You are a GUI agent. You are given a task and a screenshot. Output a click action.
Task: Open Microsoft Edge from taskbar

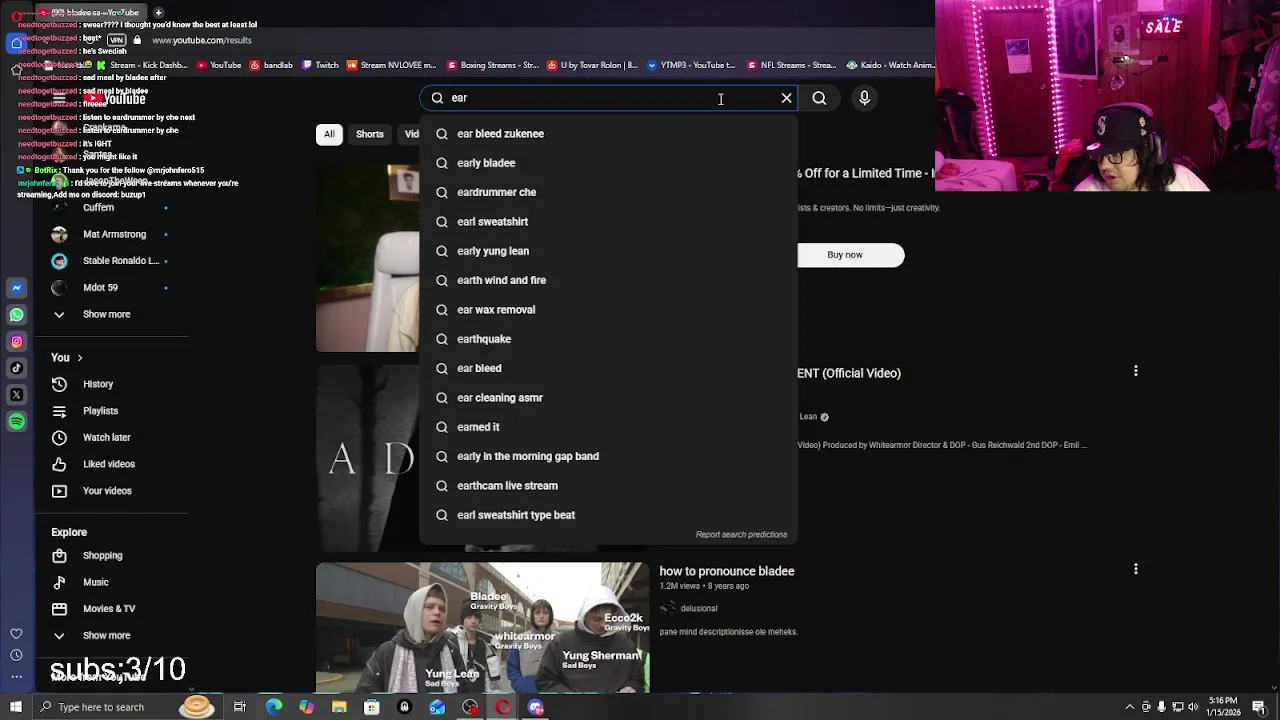pyautogui.click(x=273, y=707)
